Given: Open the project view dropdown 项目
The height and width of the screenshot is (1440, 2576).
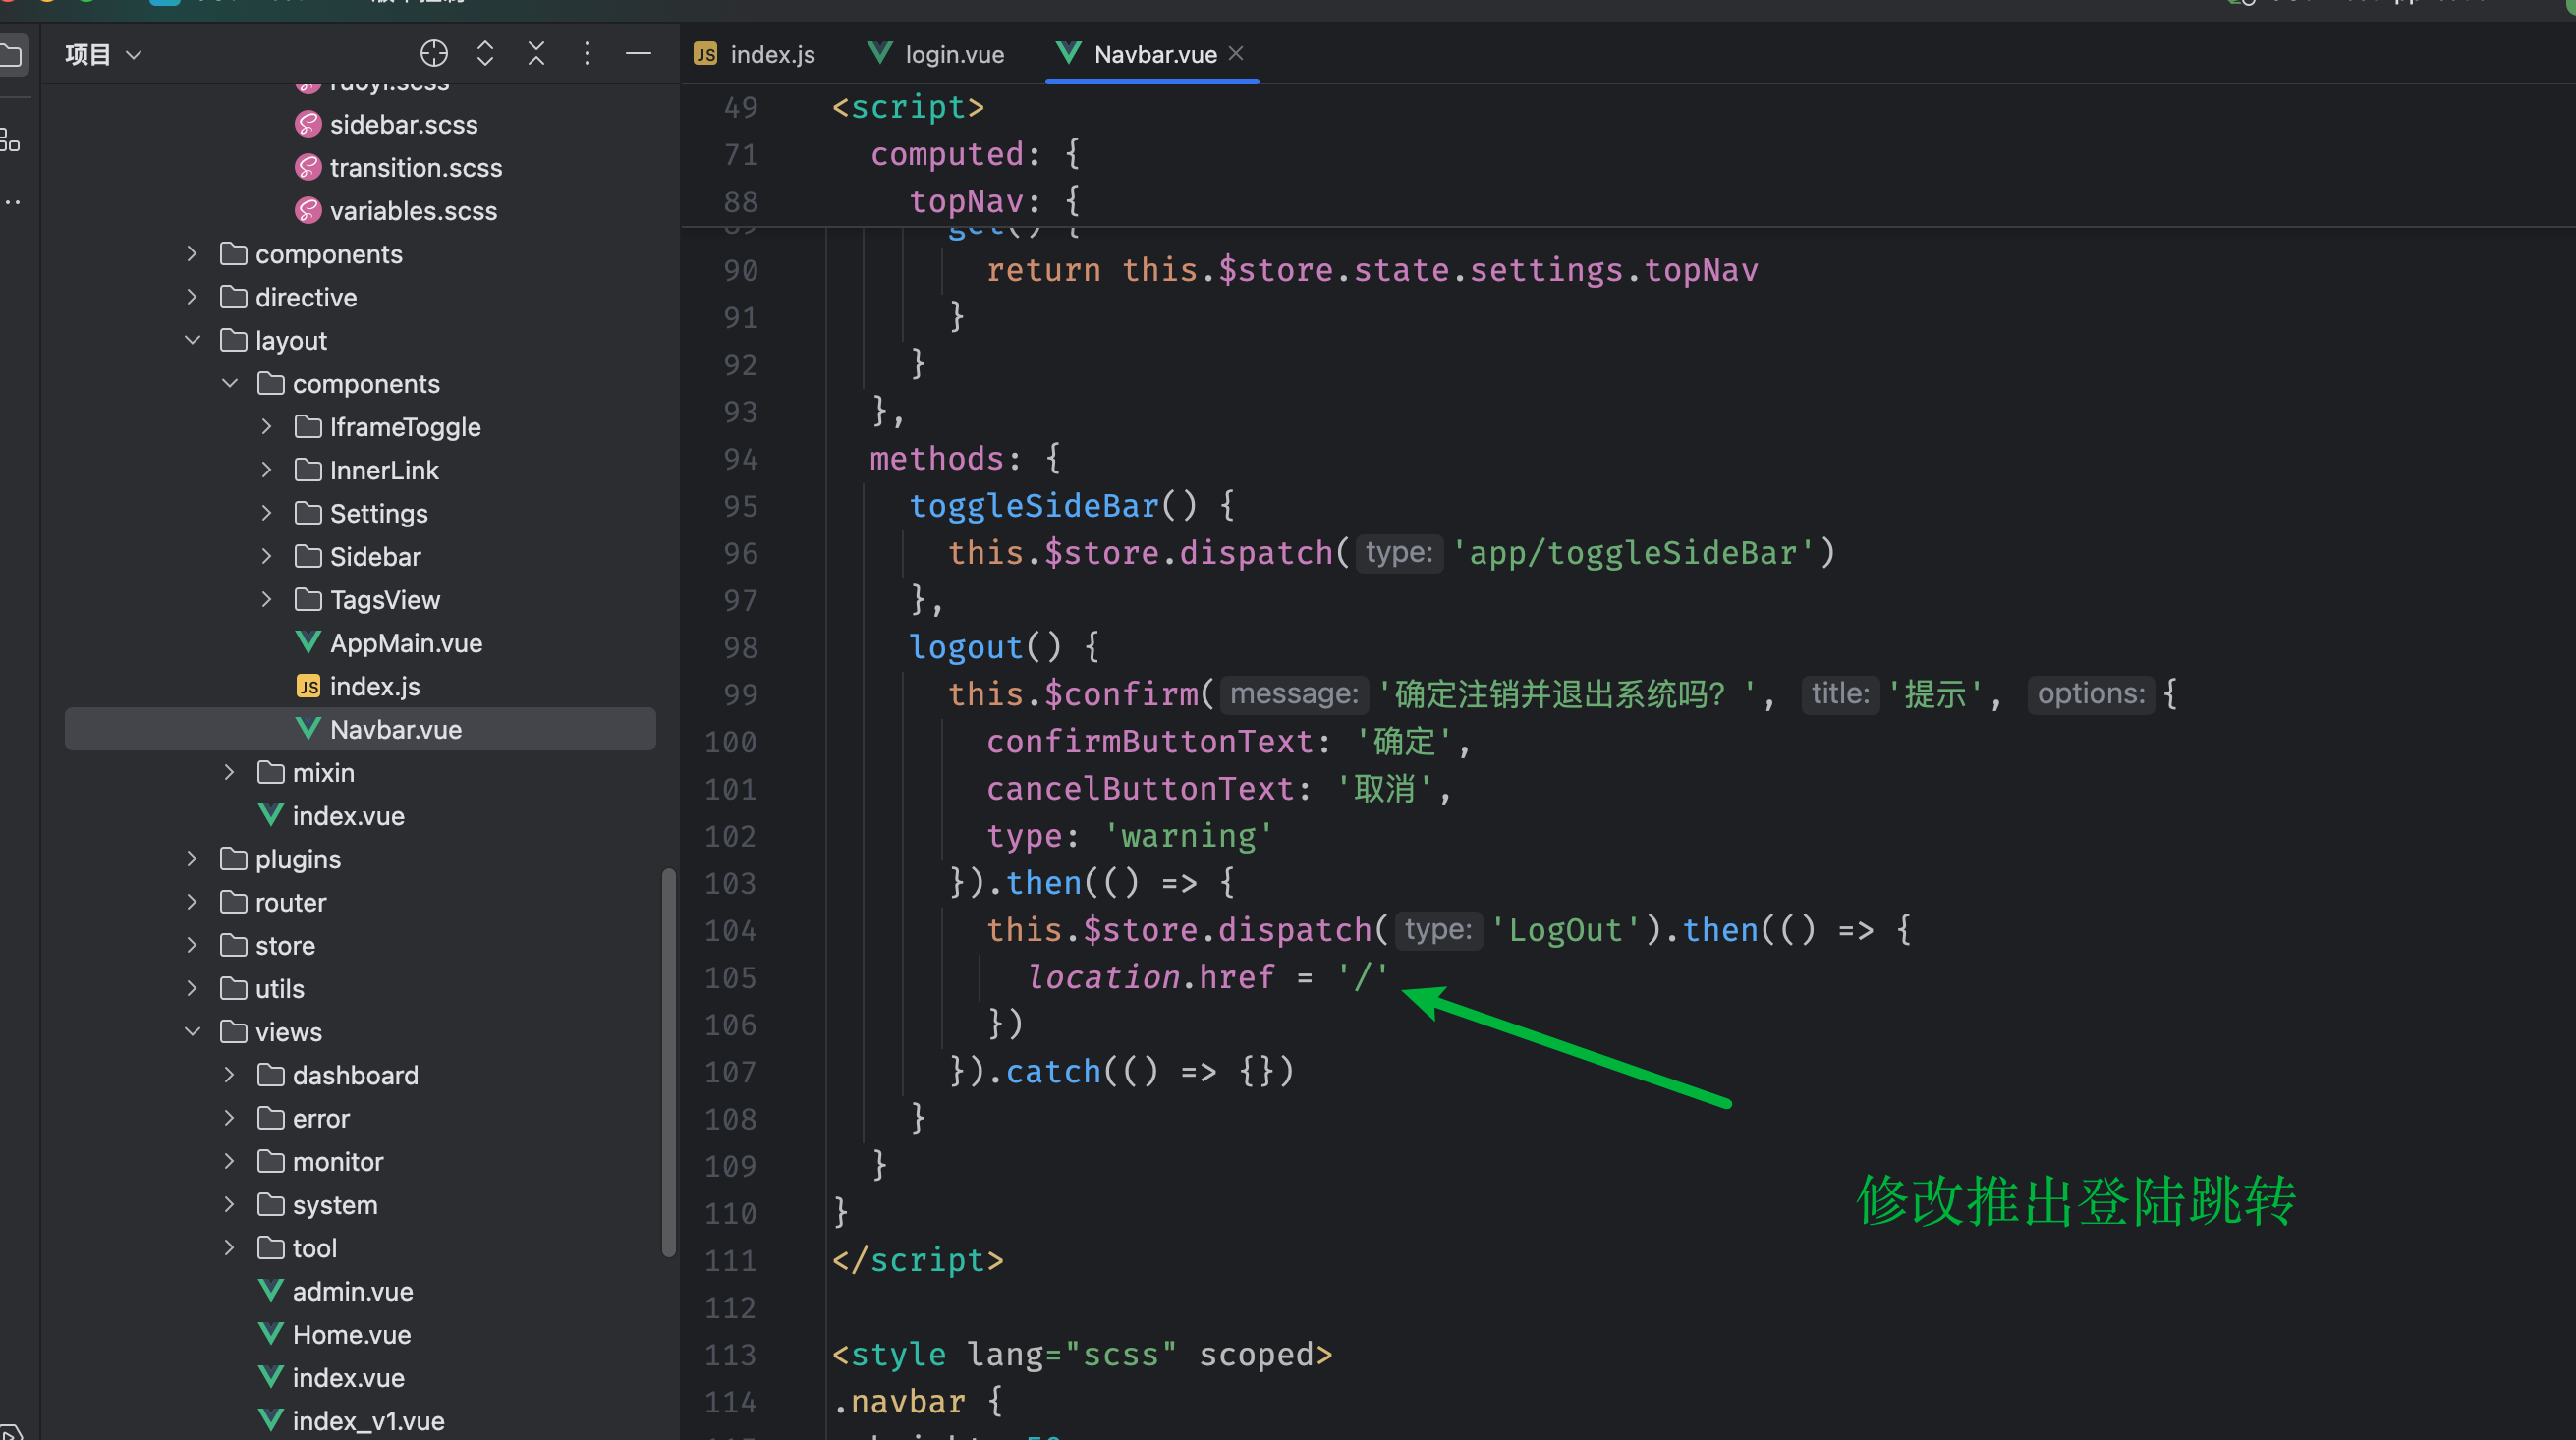Looking at the screenshot, I should (x=103, y=54).
